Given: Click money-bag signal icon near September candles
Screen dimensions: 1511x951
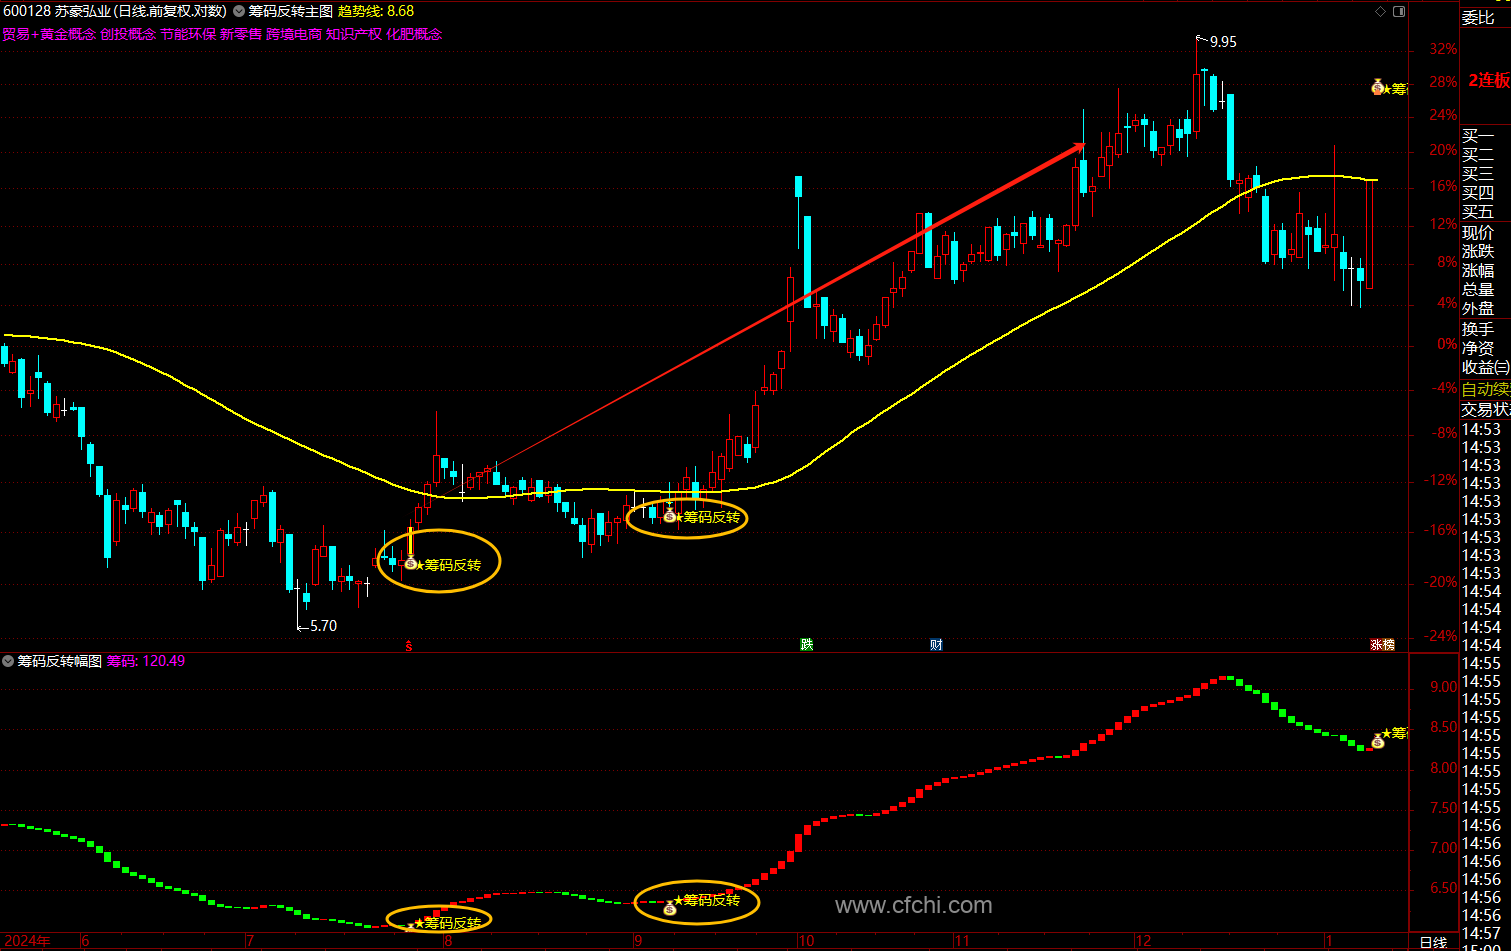Looking at the screenshot, I should (669, 516).
